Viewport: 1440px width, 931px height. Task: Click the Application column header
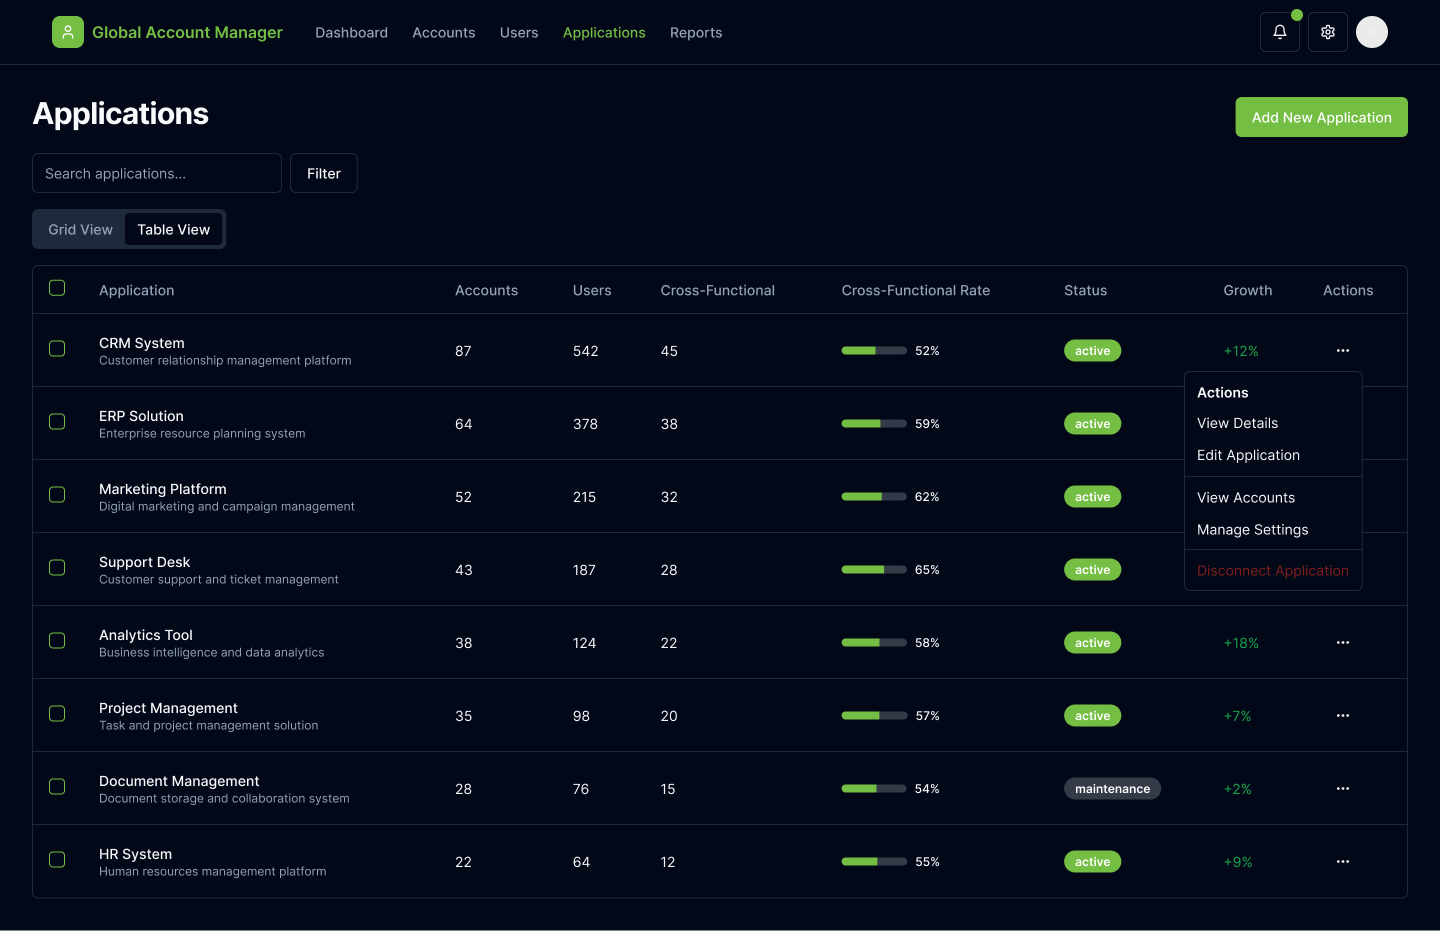[x=137, y=290]
